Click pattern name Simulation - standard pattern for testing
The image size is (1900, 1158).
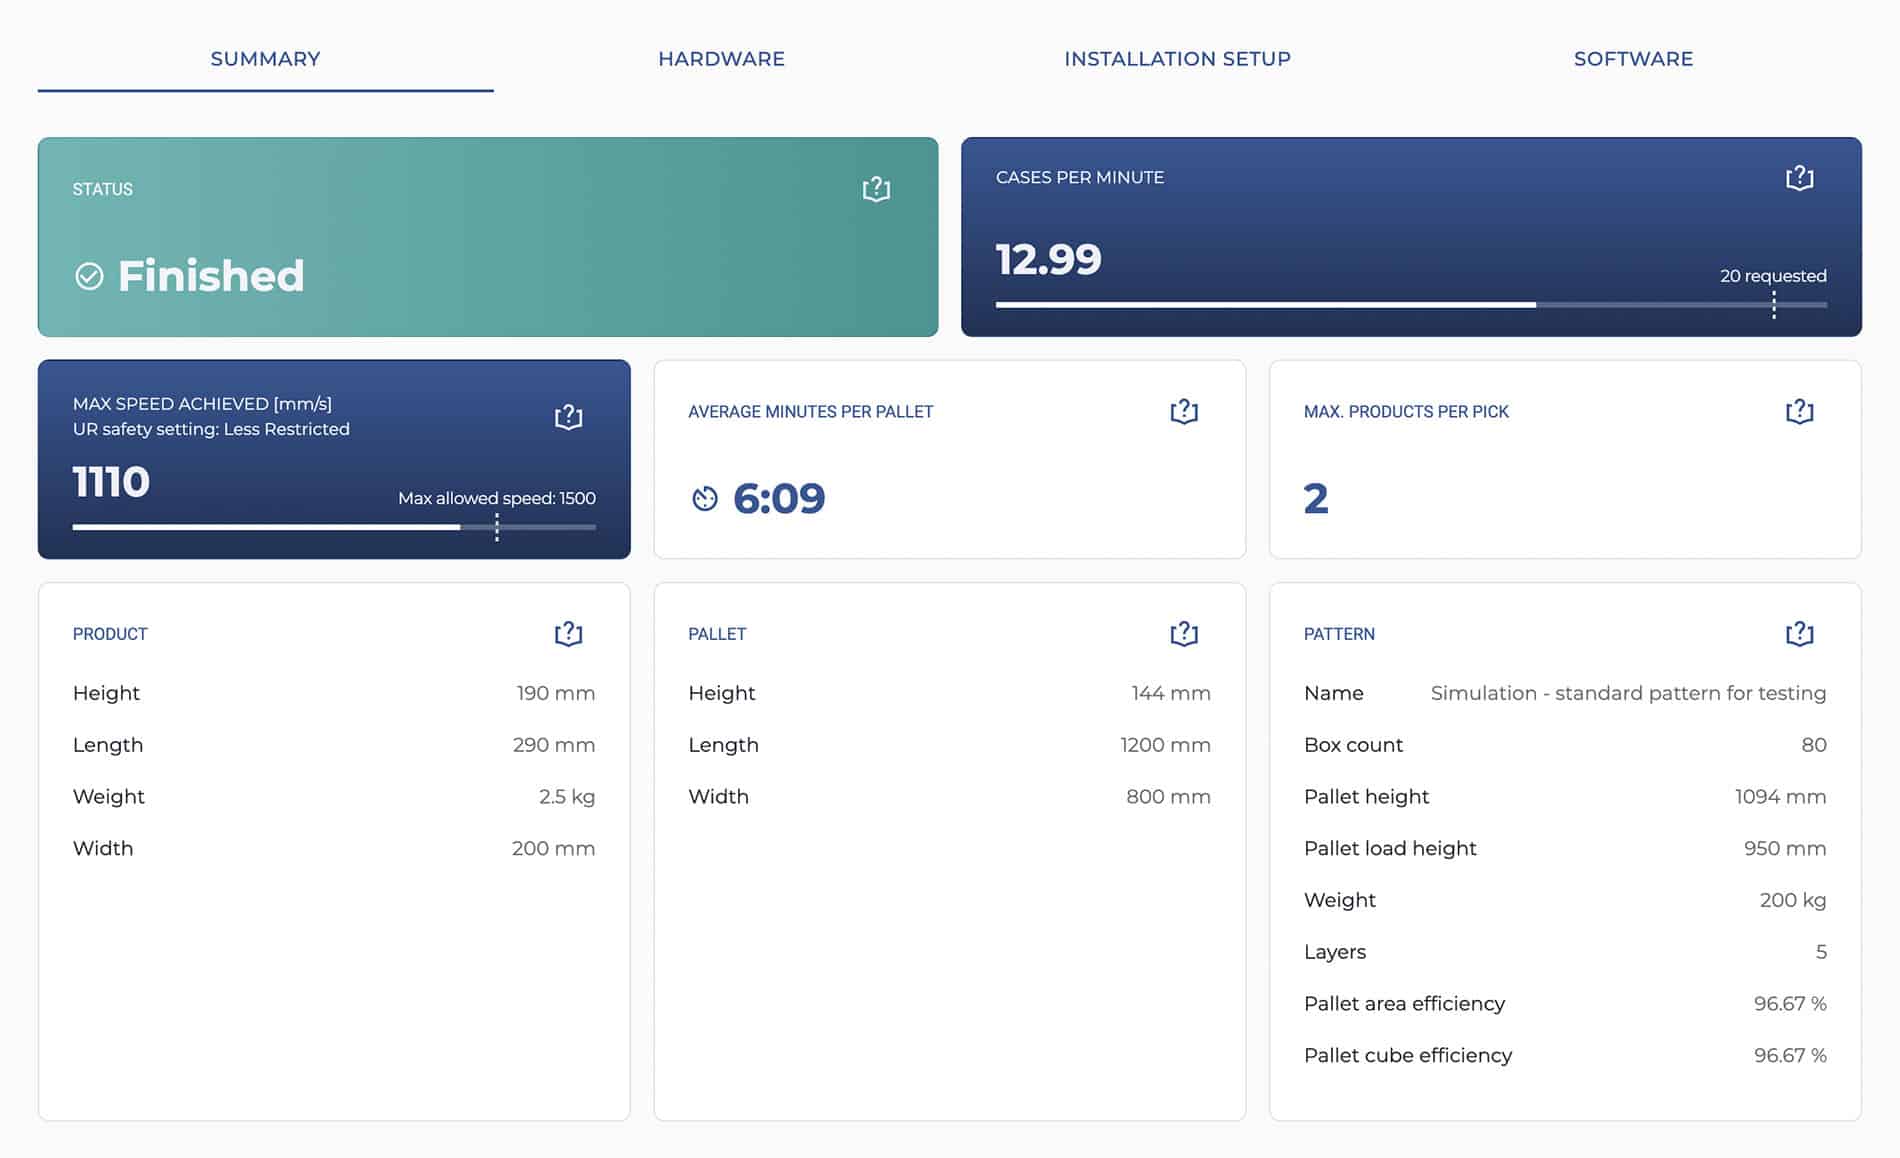(x=1628, y=693)
